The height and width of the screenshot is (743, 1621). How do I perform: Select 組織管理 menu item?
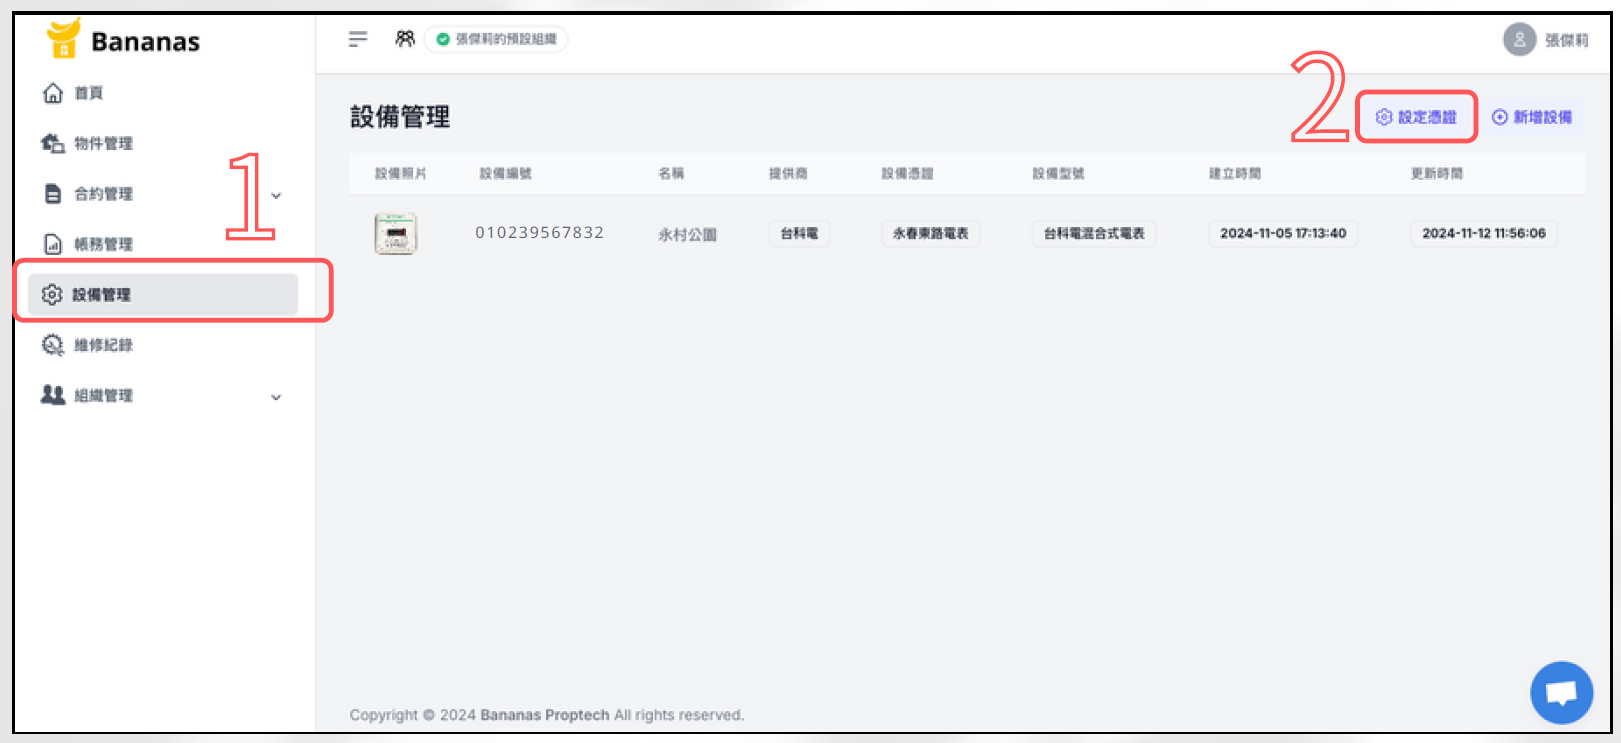(103, 396)
